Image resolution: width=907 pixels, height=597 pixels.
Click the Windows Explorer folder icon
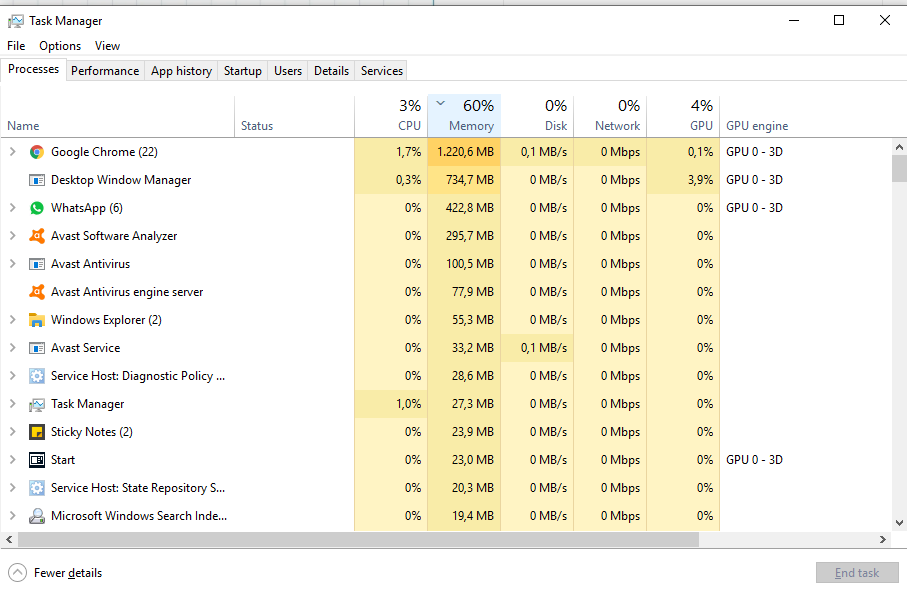(36, 320)
